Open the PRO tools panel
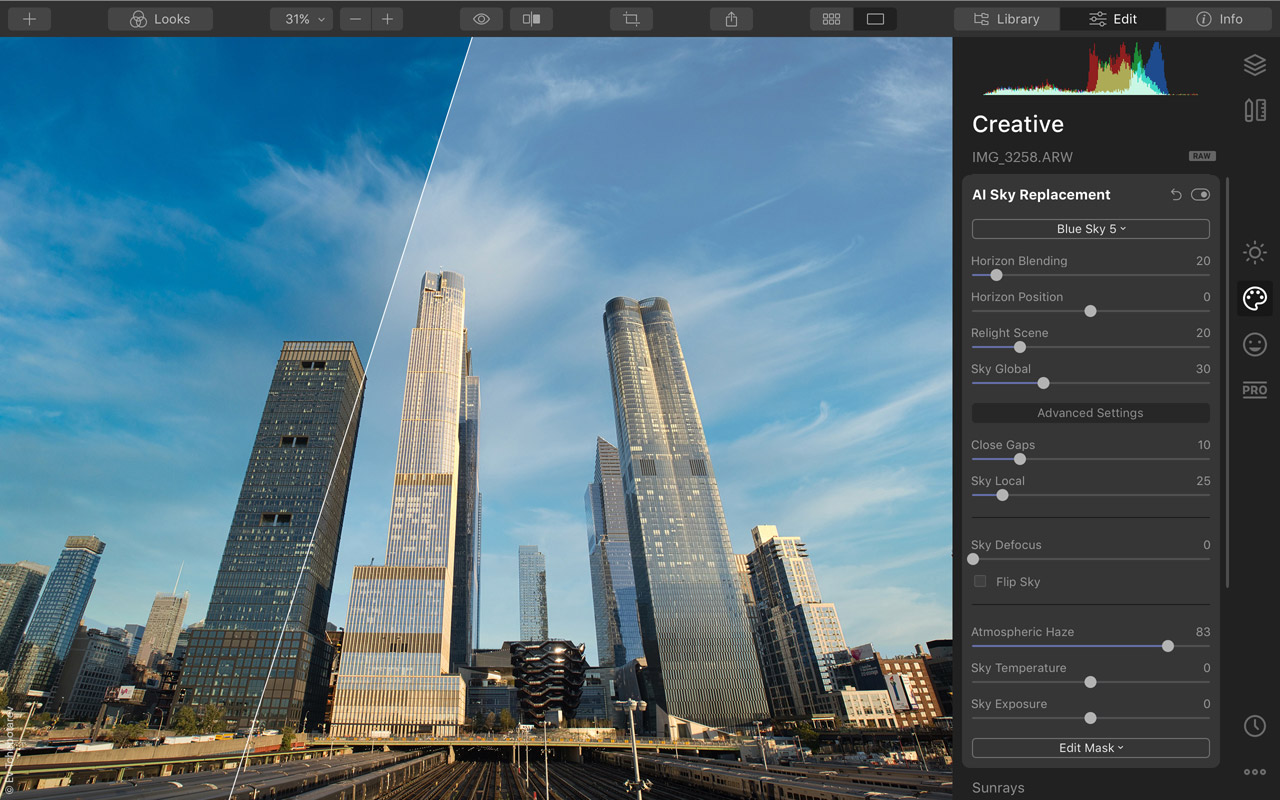Screen dimensions: 1280x800 click(x=1255, y=390)
